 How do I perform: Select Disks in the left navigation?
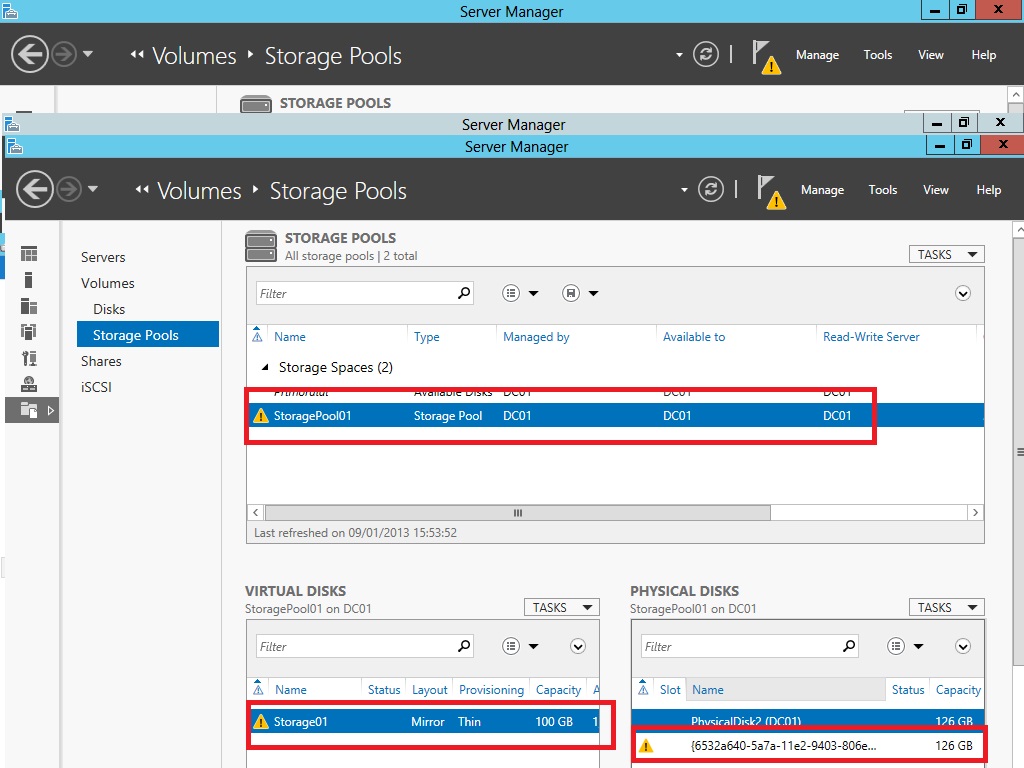point(109,309)
